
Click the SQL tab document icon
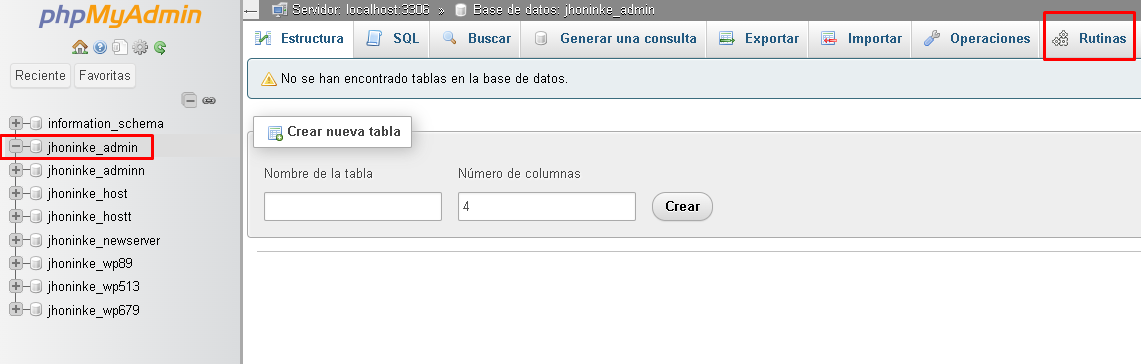[374, 39]
